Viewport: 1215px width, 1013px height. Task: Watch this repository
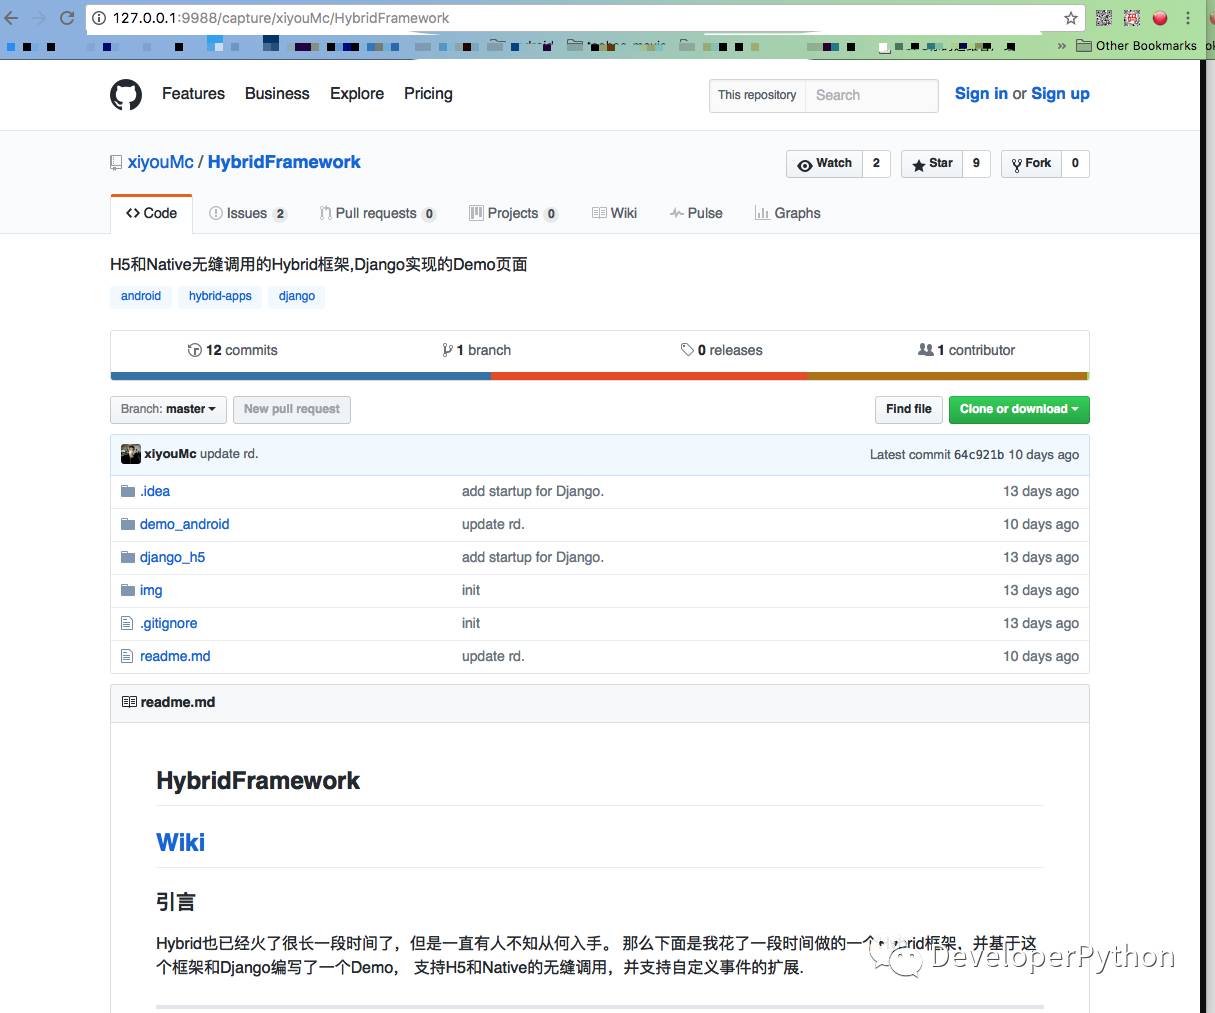824,163
